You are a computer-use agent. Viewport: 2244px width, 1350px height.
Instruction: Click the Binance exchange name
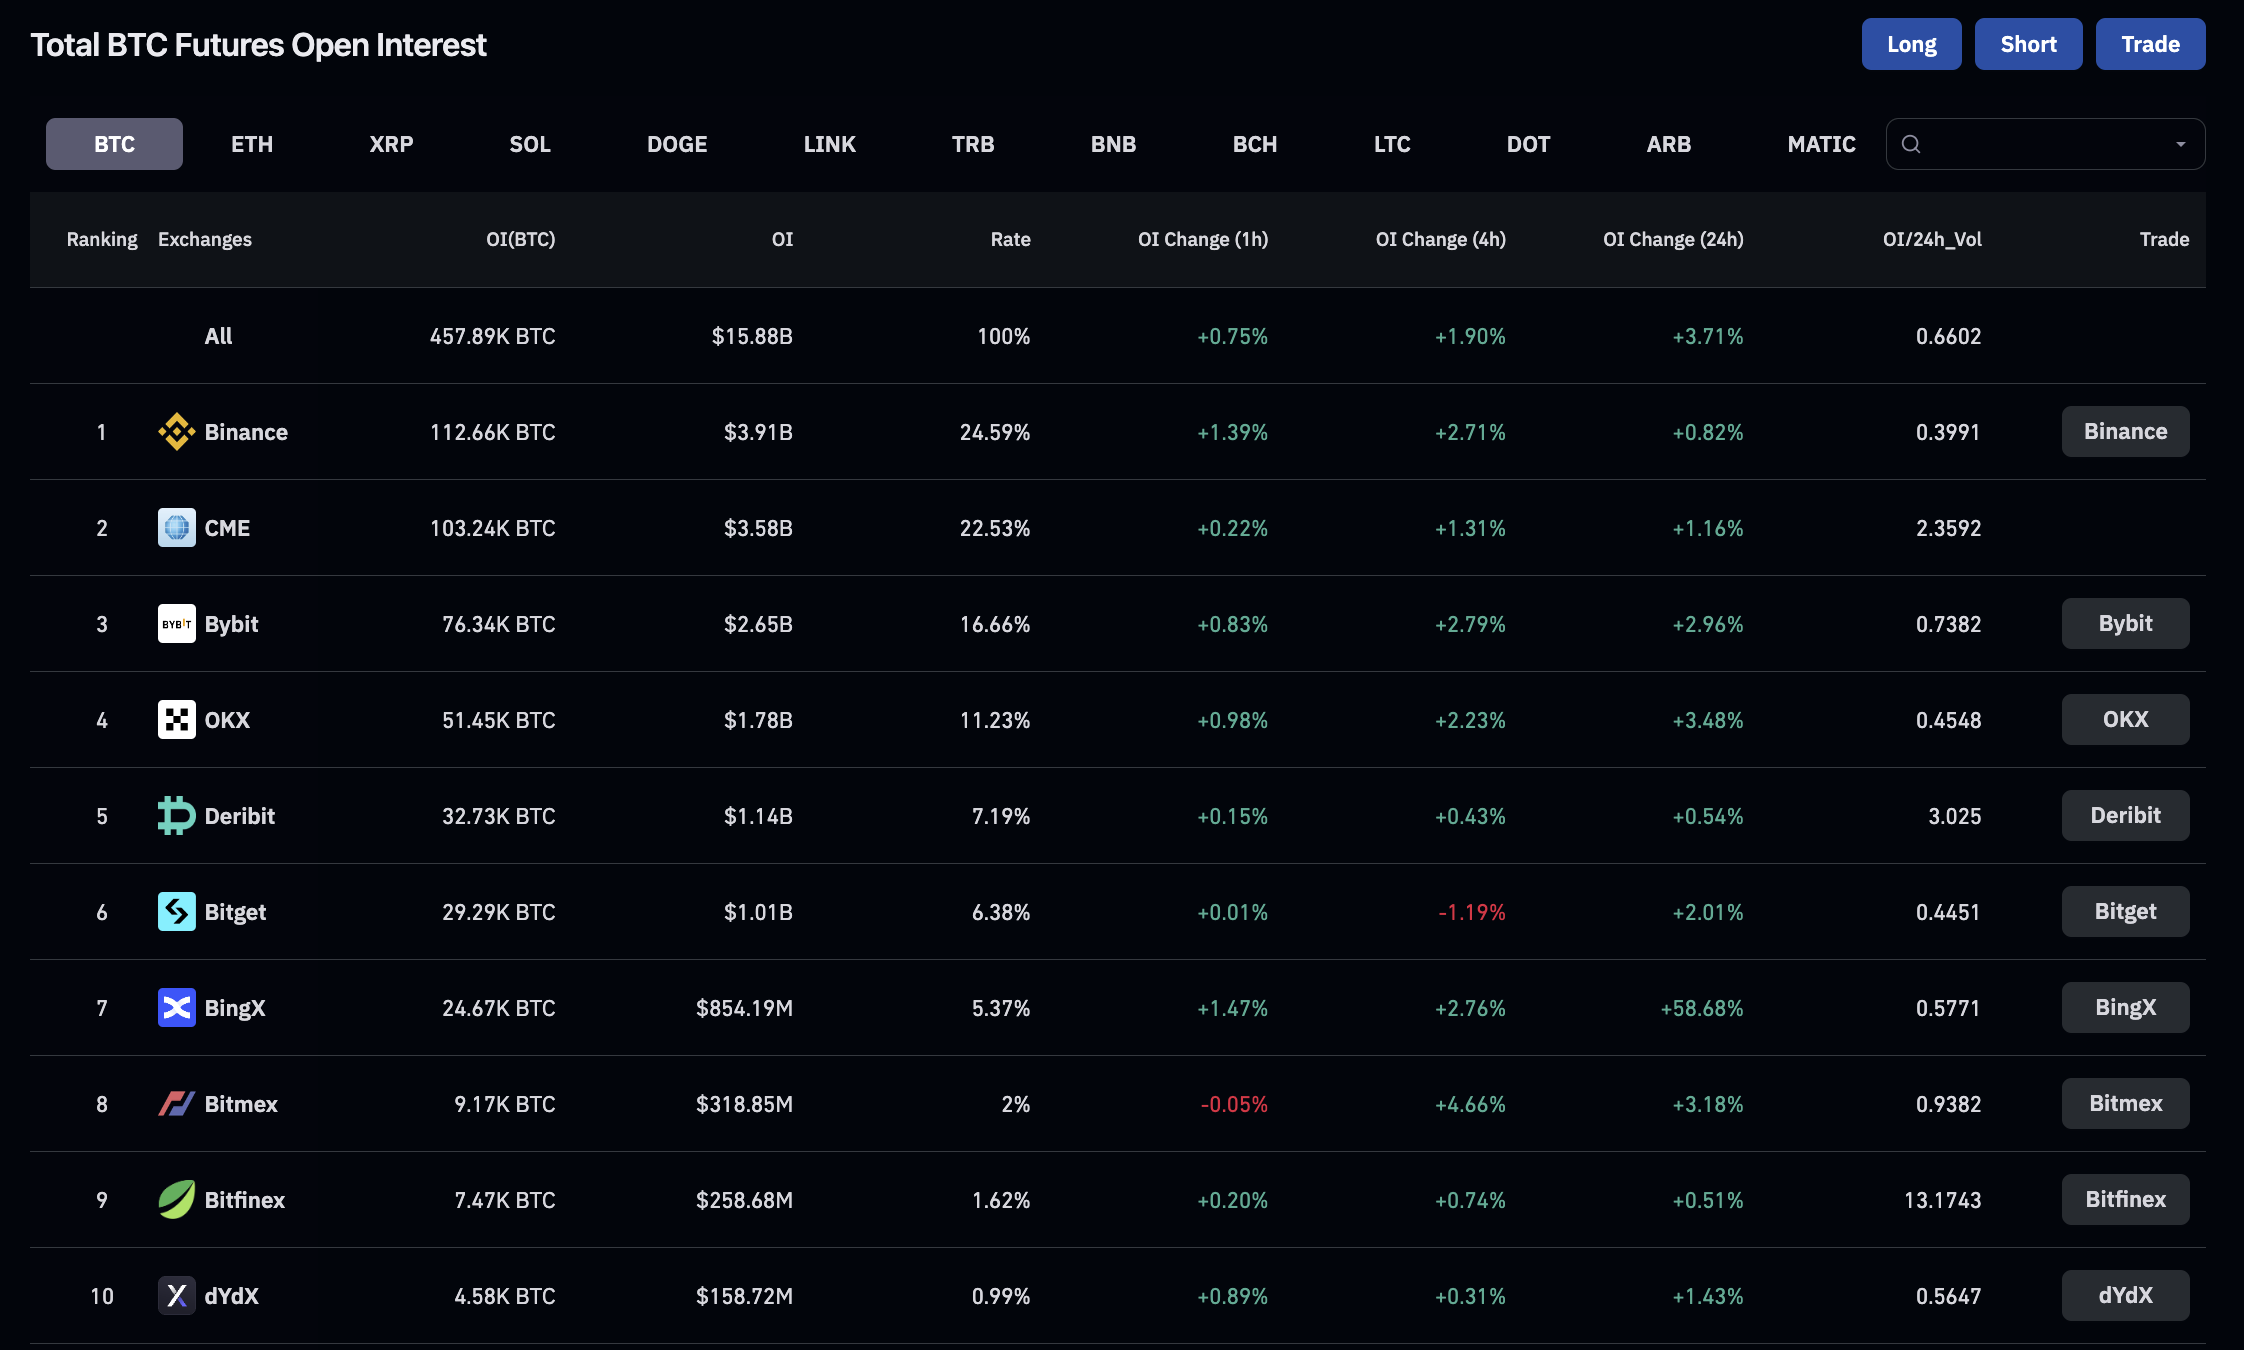tap(246, 432)
